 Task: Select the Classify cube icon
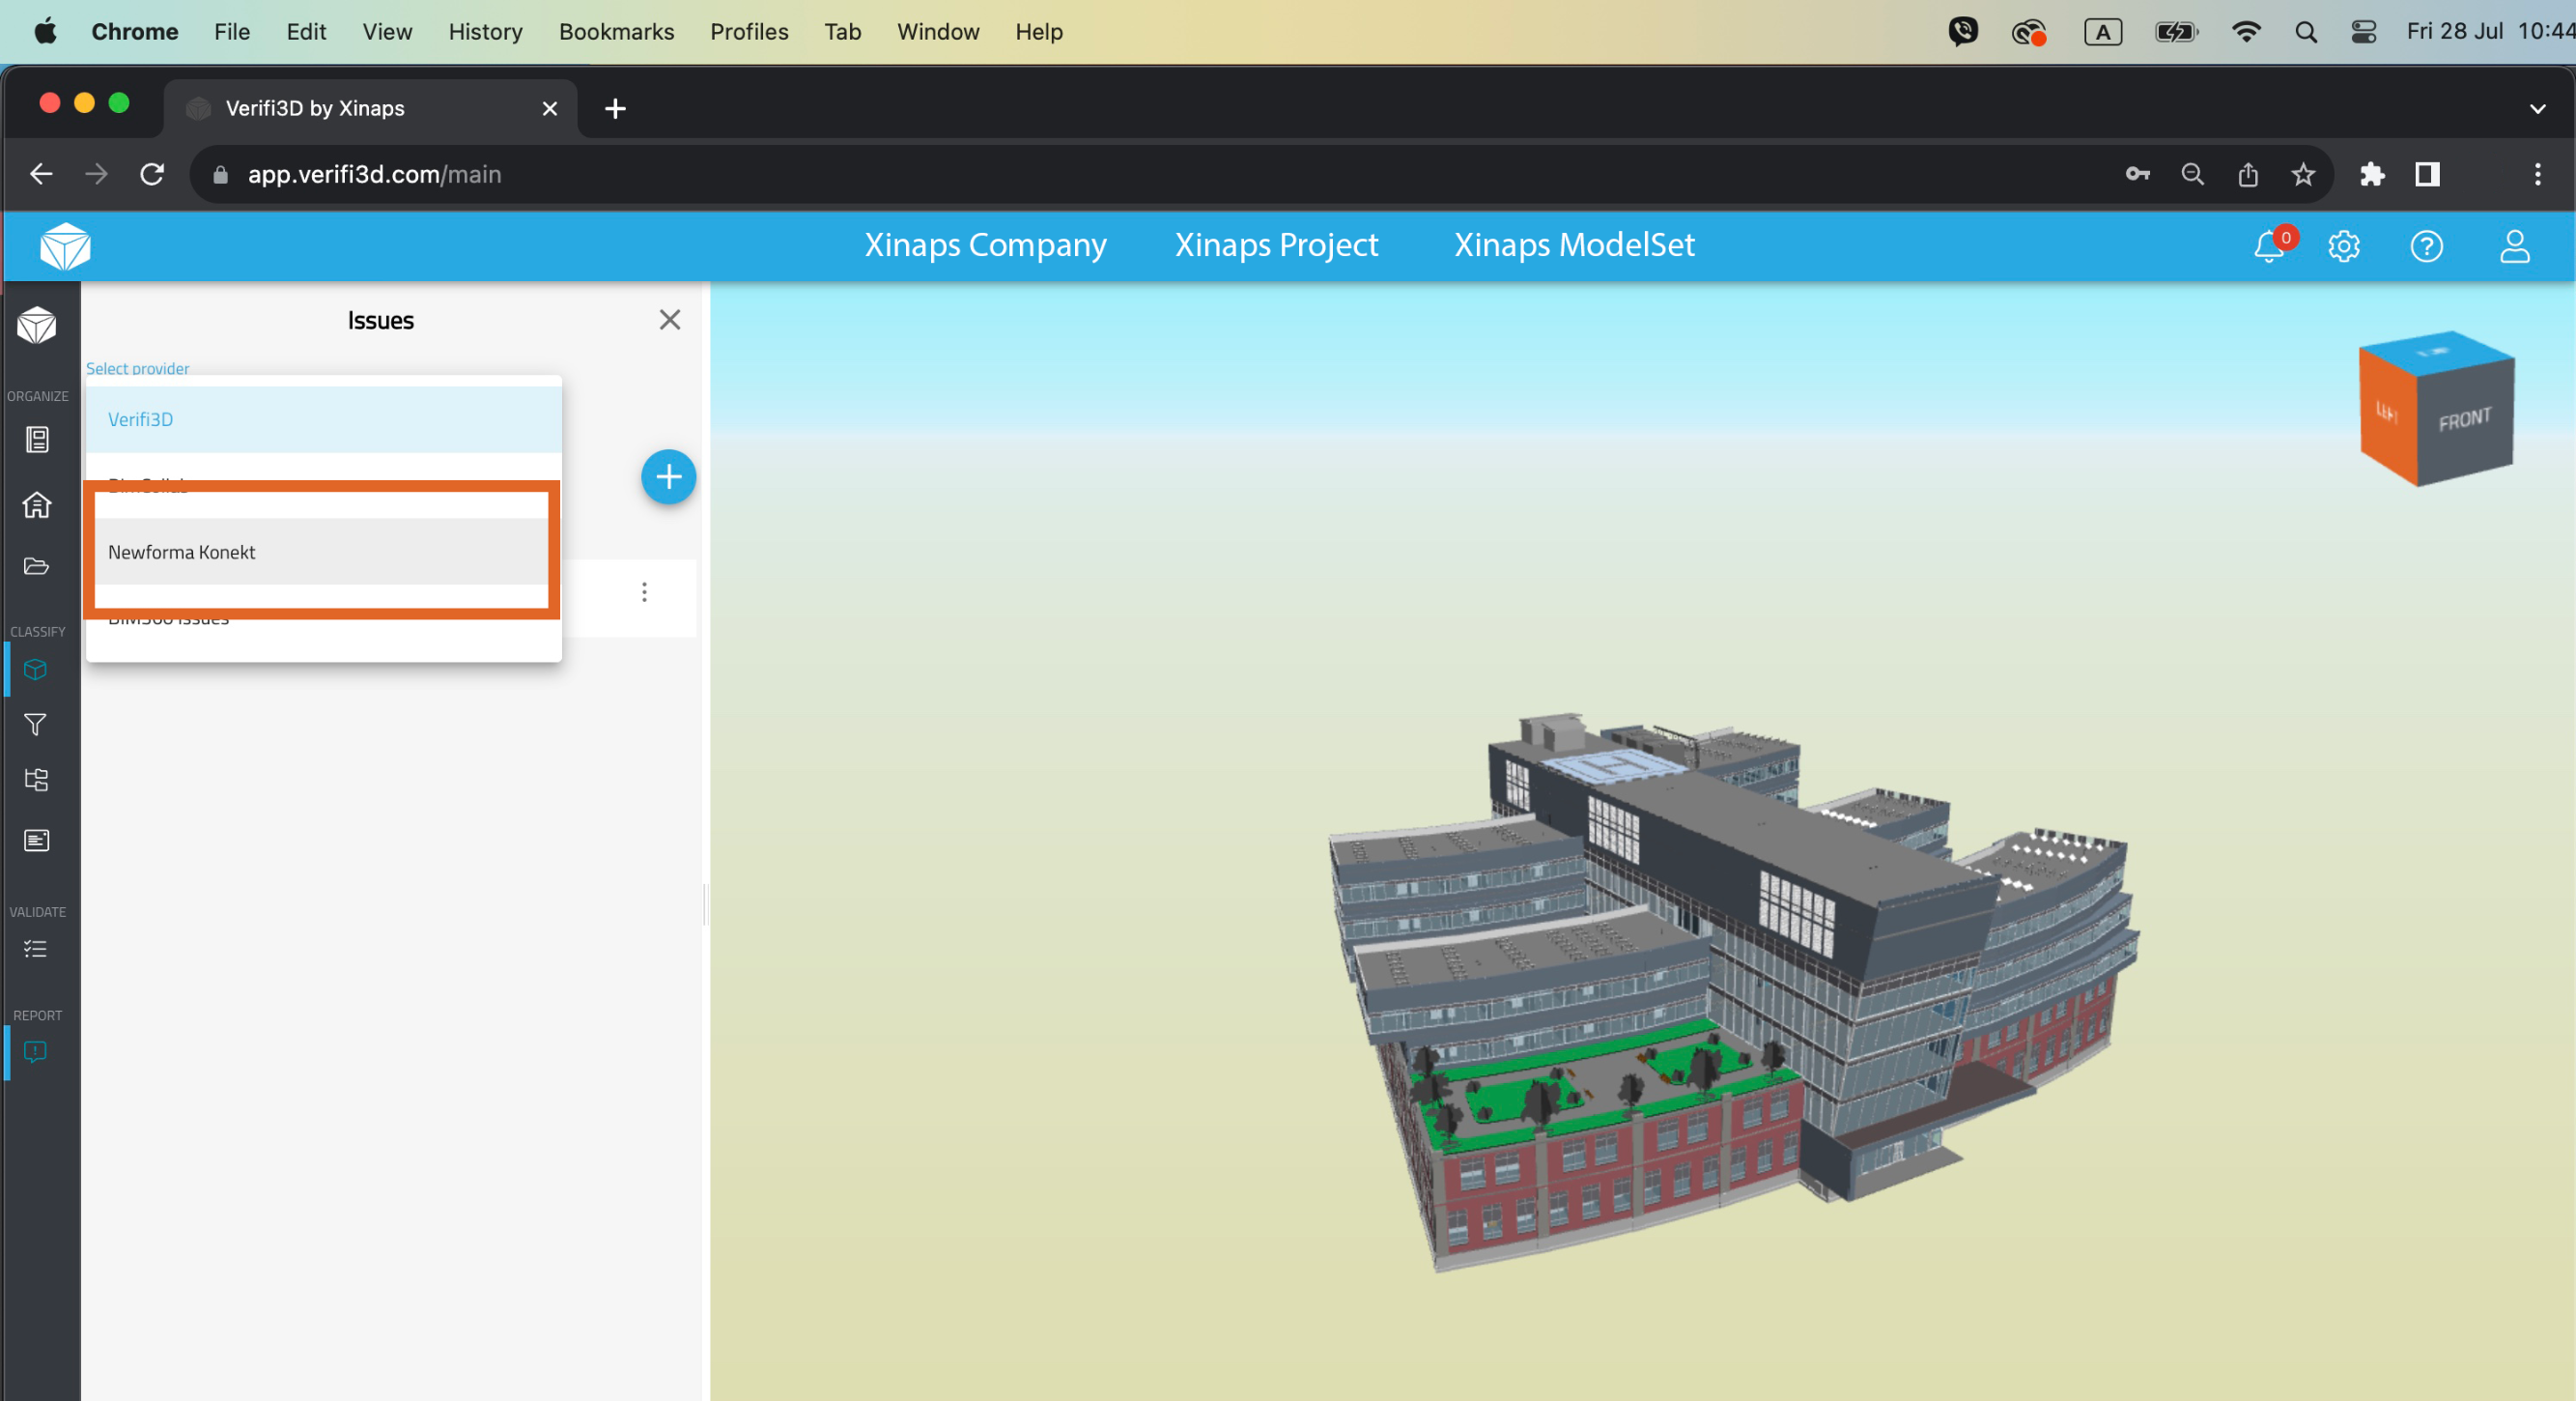pyautogui.click(x=36, y=669)
